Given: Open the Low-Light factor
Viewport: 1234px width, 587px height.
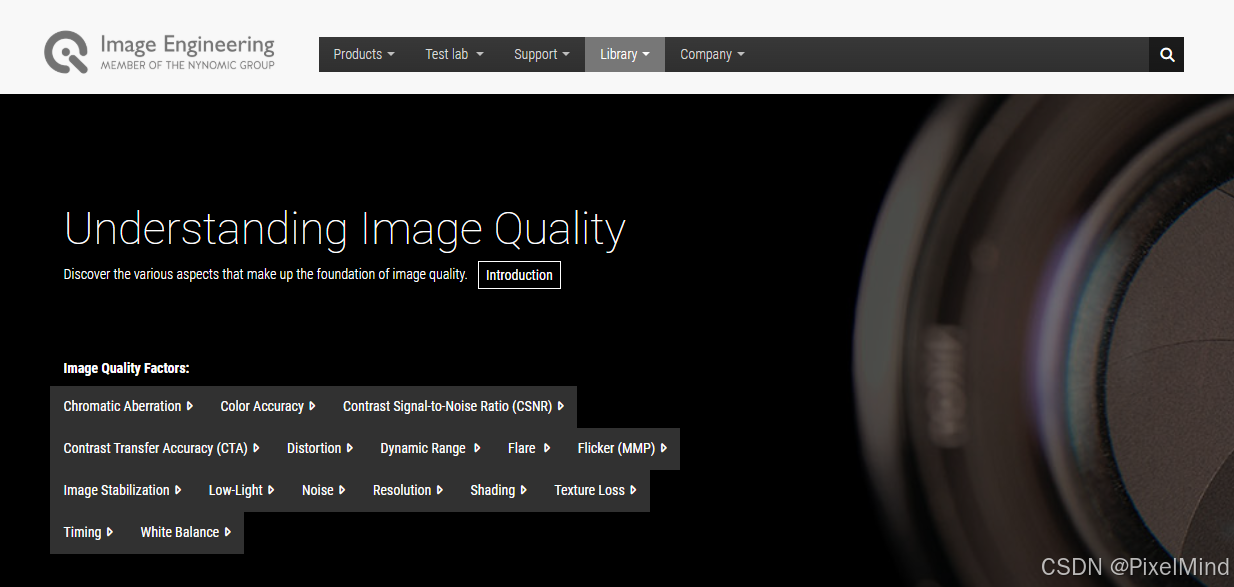Looking at the screenshot, I should pyautogui.click(x=241, y=490).
